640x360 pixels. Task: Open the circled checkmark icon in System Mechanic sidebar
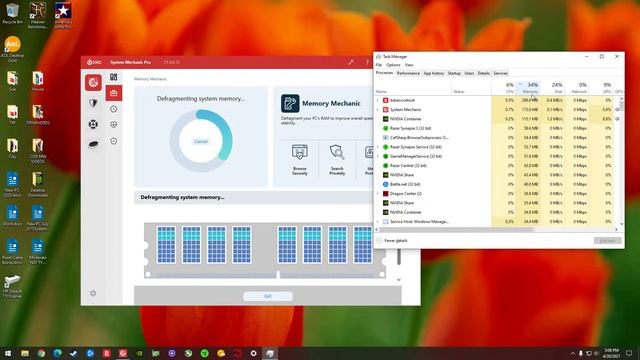pyautogui.click(x=113, y=141)
